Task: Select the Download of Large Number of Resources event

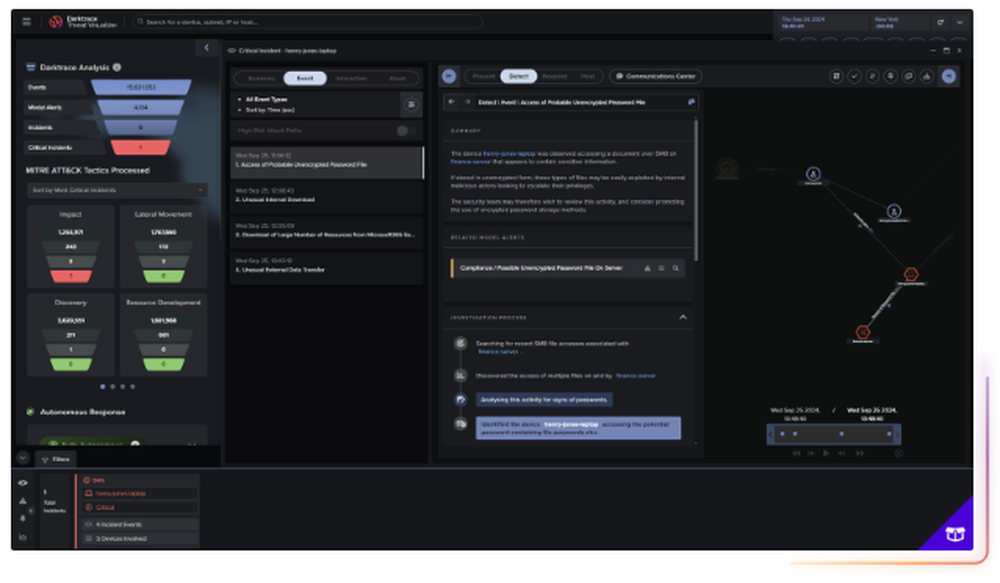Action: click(327, 231)
